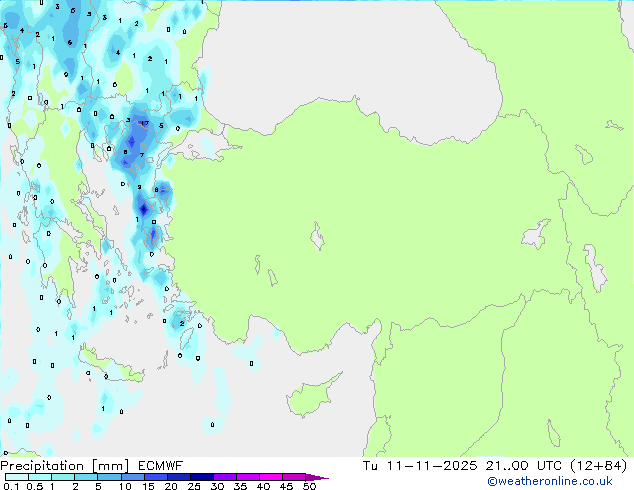Pick the 15–20 mm legend color swatch
634x490 pixels.
(x=155, y=477)
